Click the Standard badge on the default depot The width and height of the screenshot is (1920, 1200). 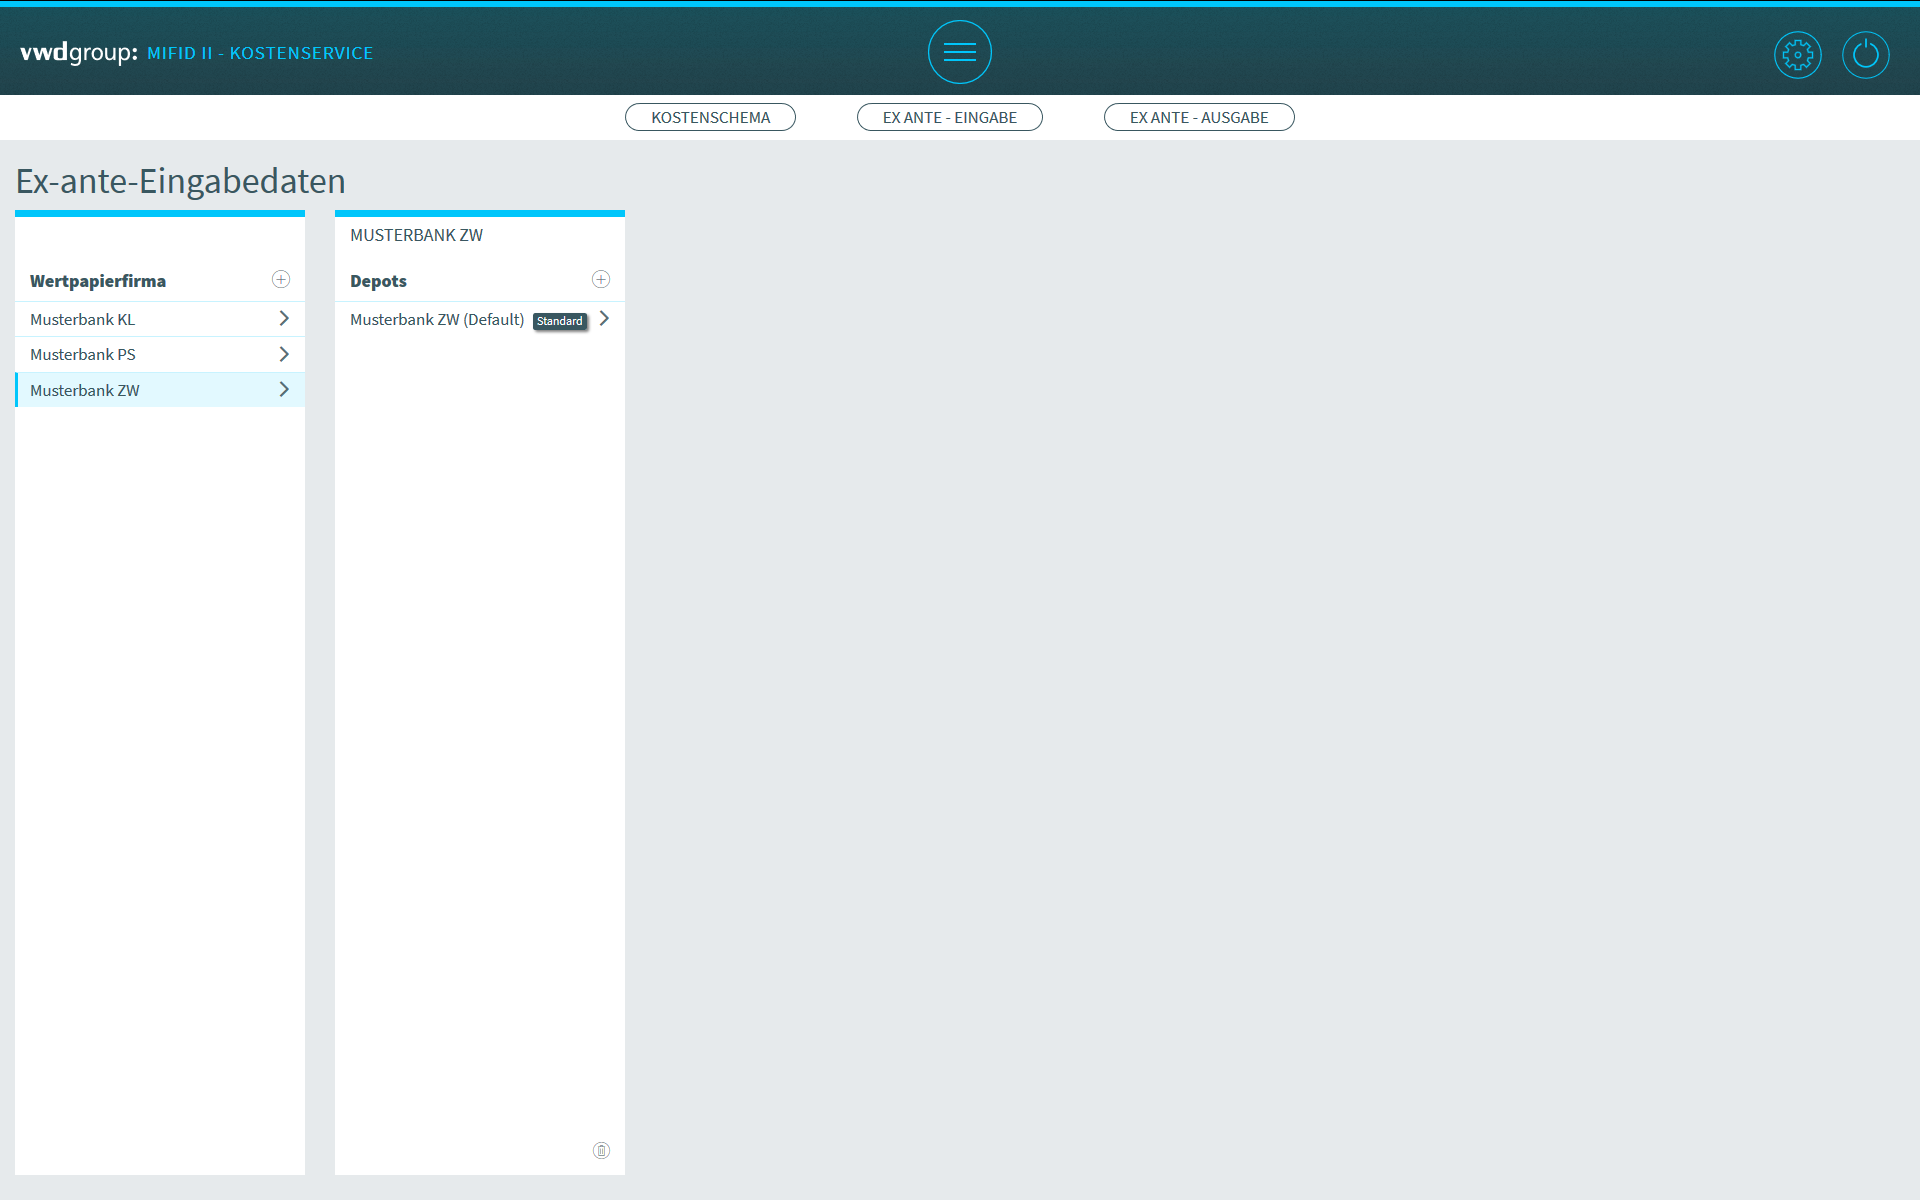[559, 321]
